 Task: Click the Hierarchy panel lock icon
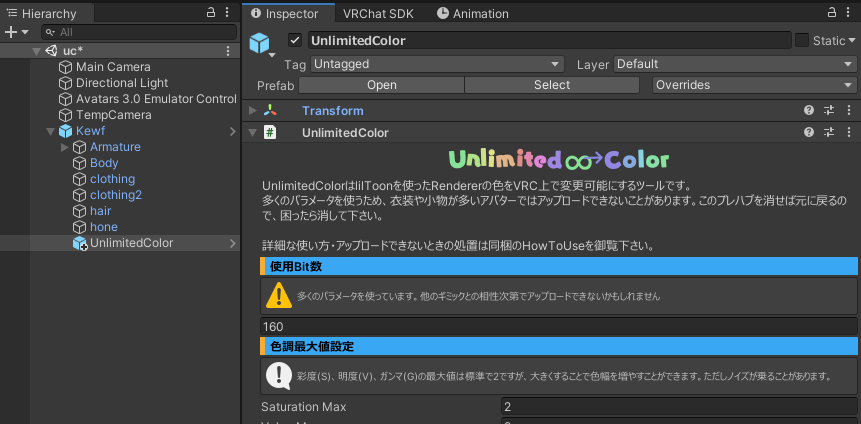click(x=211, y=13)
